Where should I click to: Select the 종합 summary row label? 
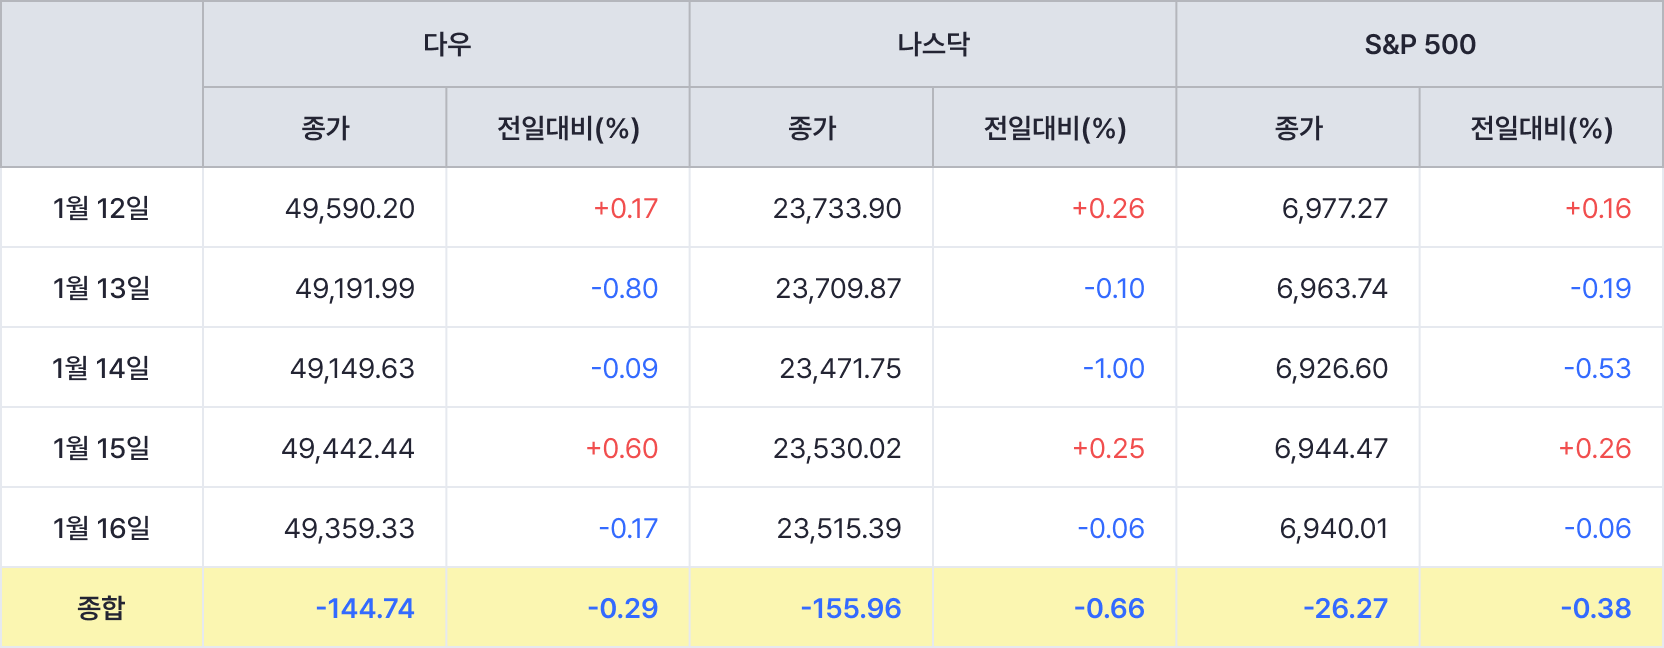pos(101,608)
